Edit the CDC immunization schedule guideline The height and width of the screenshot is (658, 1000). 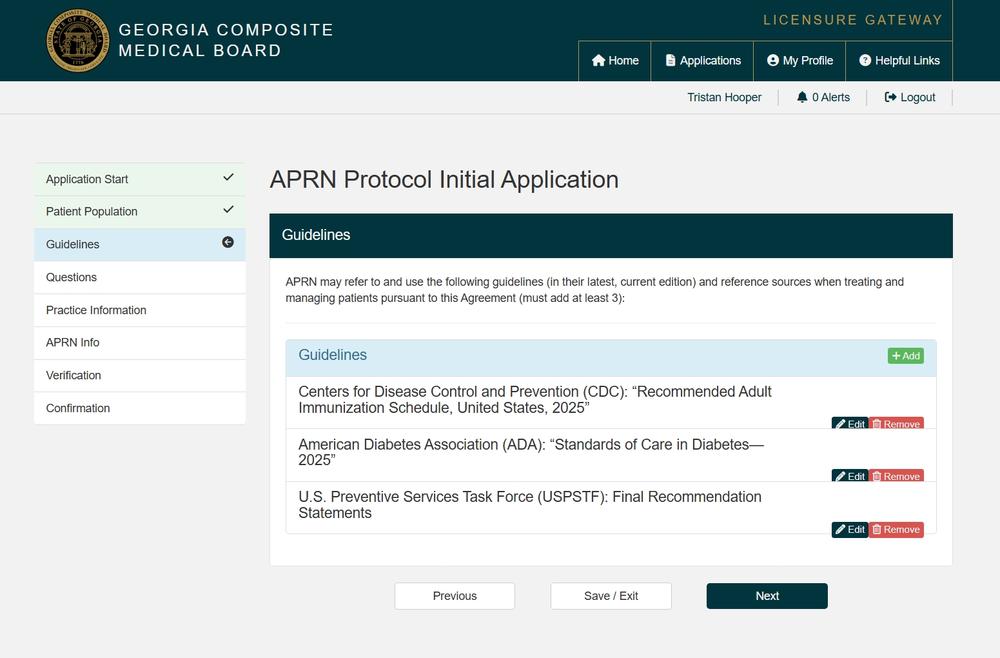pos(850,424)
